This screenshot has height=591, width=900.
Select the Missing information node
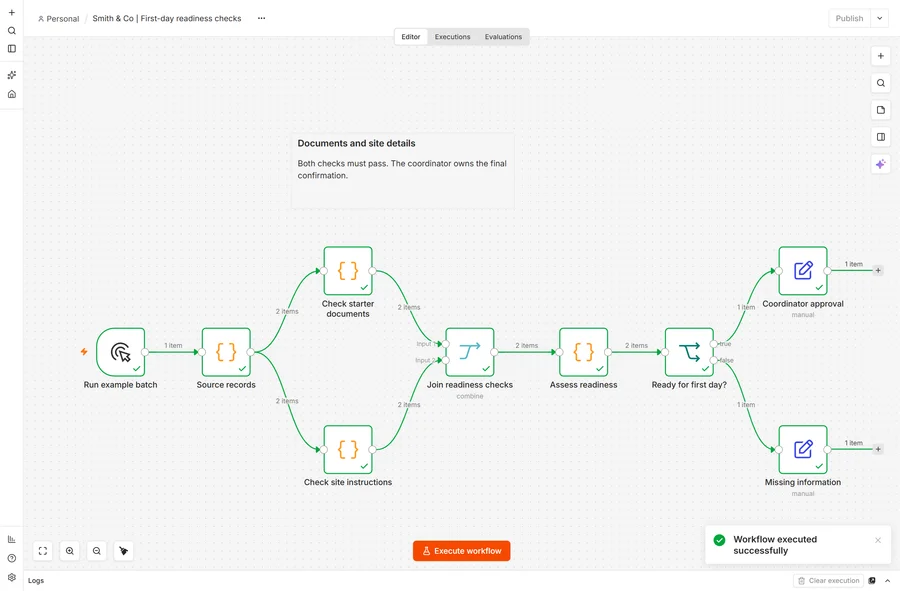[803, 449]
